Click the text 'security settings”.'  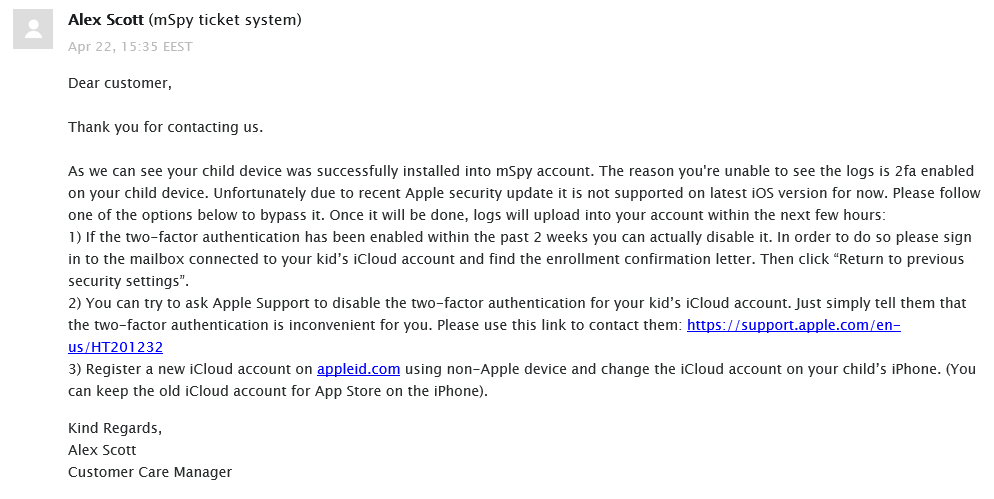[x=129, y=281]
